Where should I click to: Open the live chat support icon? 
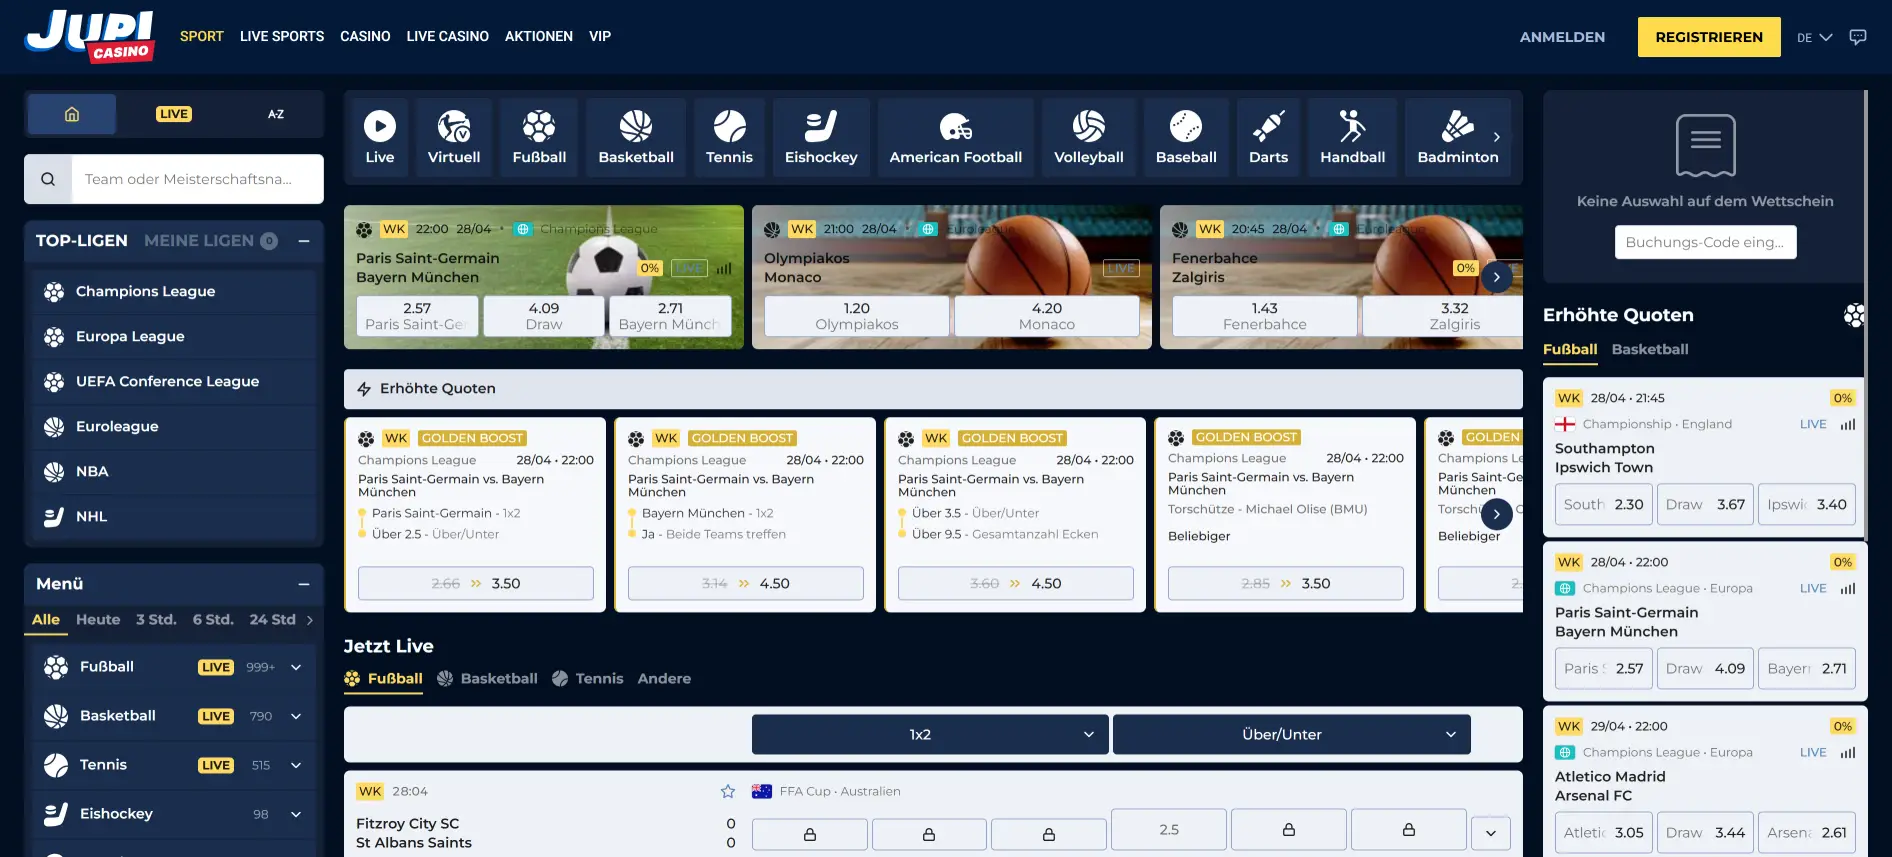(x=1858, y=37)
